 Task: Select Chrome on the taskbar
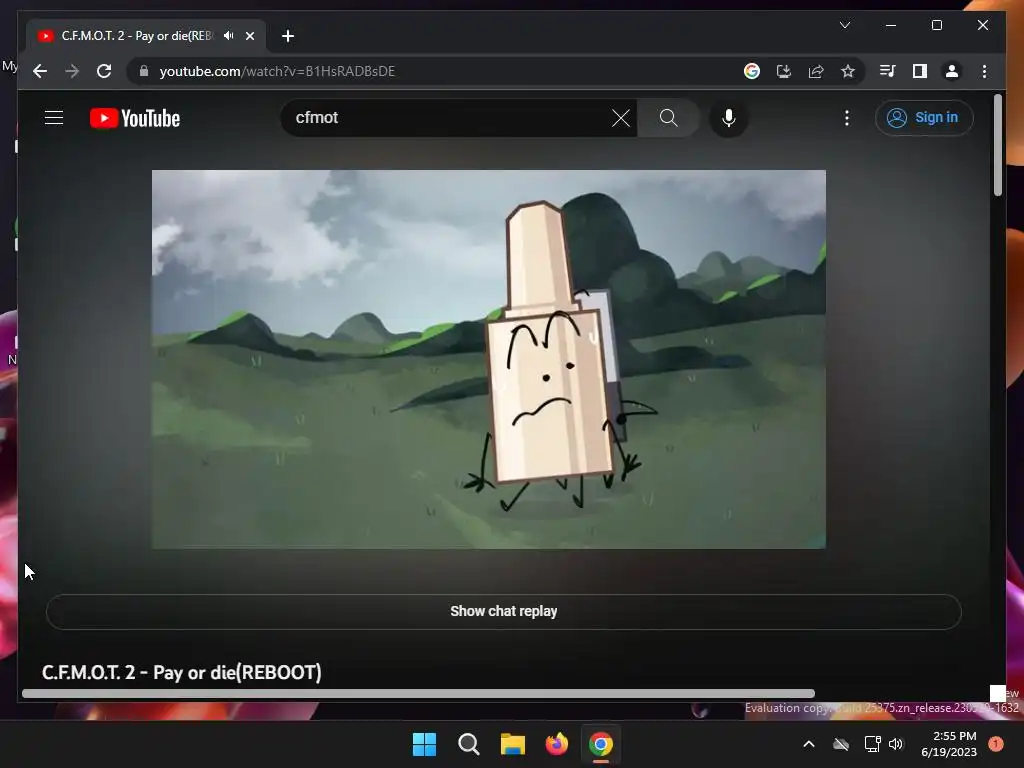tap(601, 744)
